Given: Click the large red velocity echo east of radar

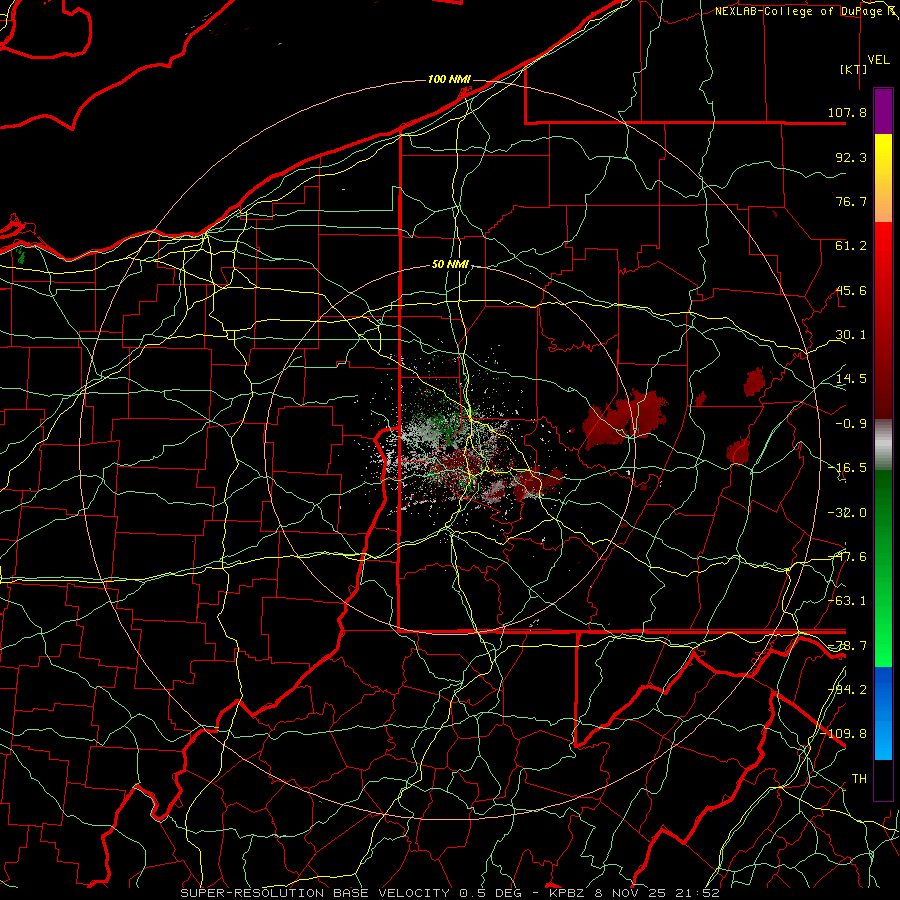Looking at the screenshot, I should (624, 420).
